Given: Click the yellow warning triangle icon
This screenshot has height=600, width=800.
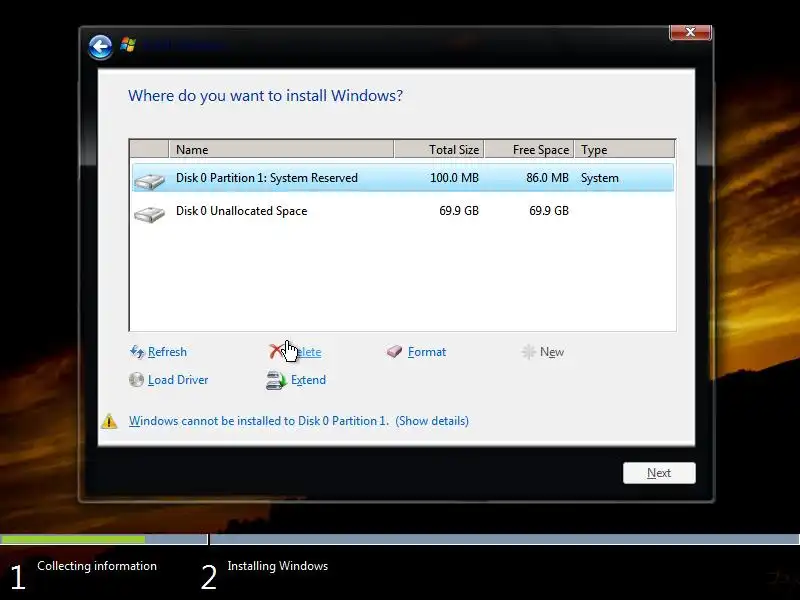Looking at the screenshot, I should point(109,421).
